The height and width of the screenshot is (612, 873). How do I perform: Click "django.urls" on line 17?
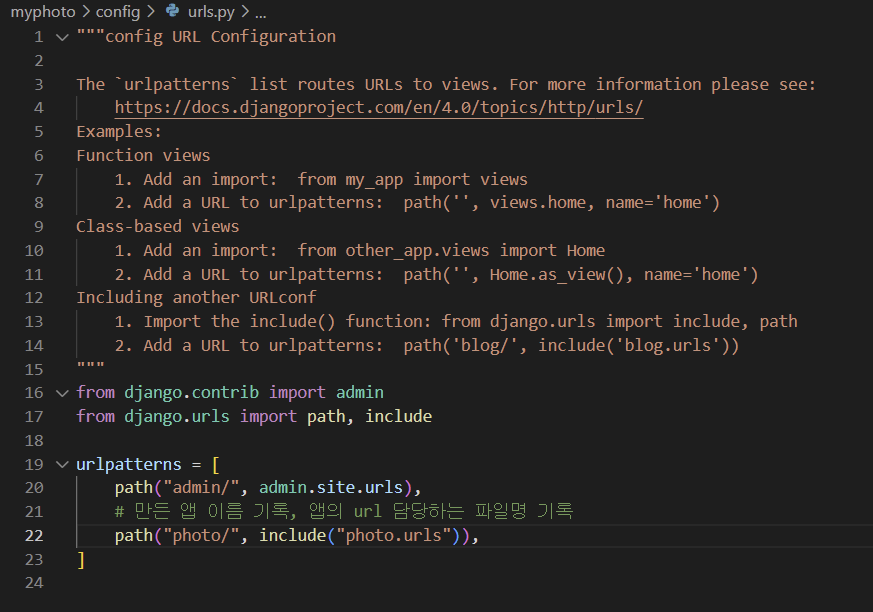pos(177,417)
